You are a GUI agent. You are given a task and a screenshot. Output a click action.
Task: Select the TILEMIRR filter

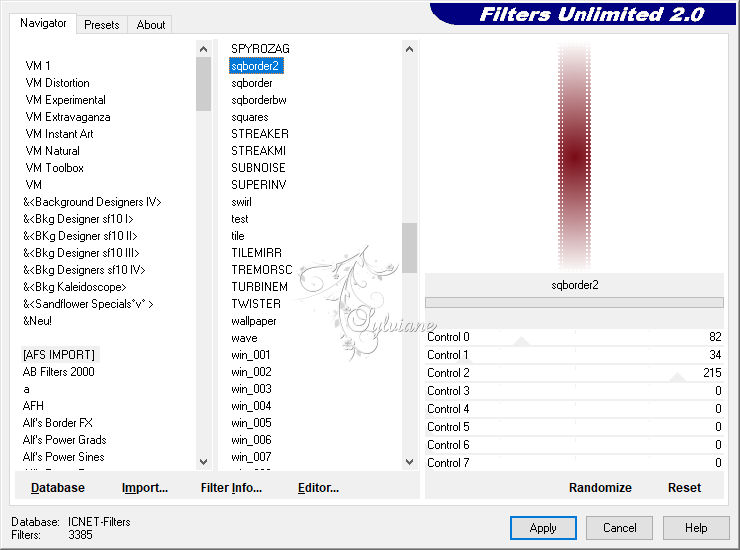256,253
